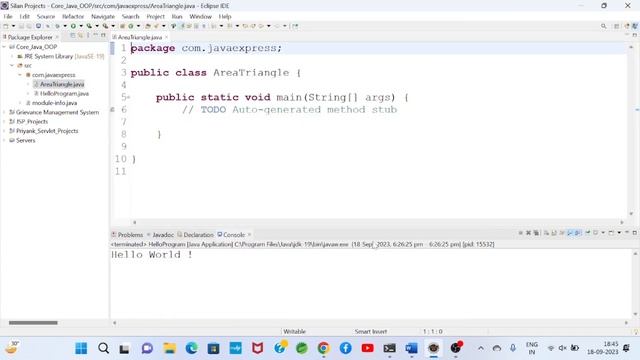Toggle Show Console on standard error

tap(578, 233)
